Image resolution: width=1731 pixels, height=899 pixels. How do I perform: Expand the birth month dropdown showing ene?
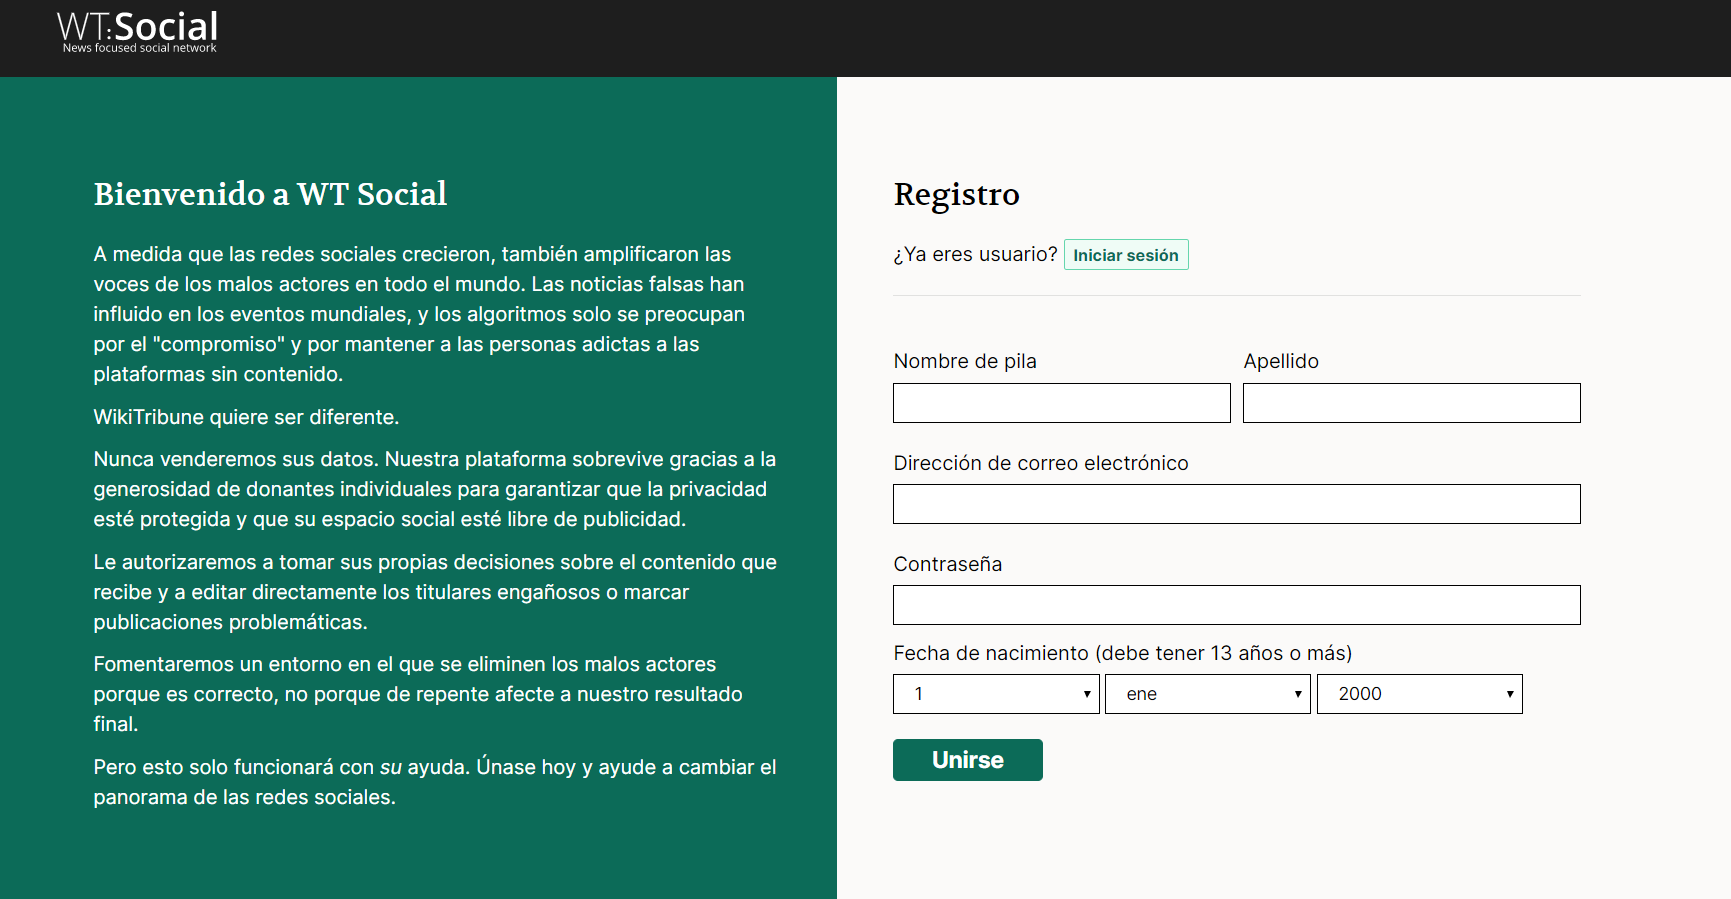(1207, 694)
